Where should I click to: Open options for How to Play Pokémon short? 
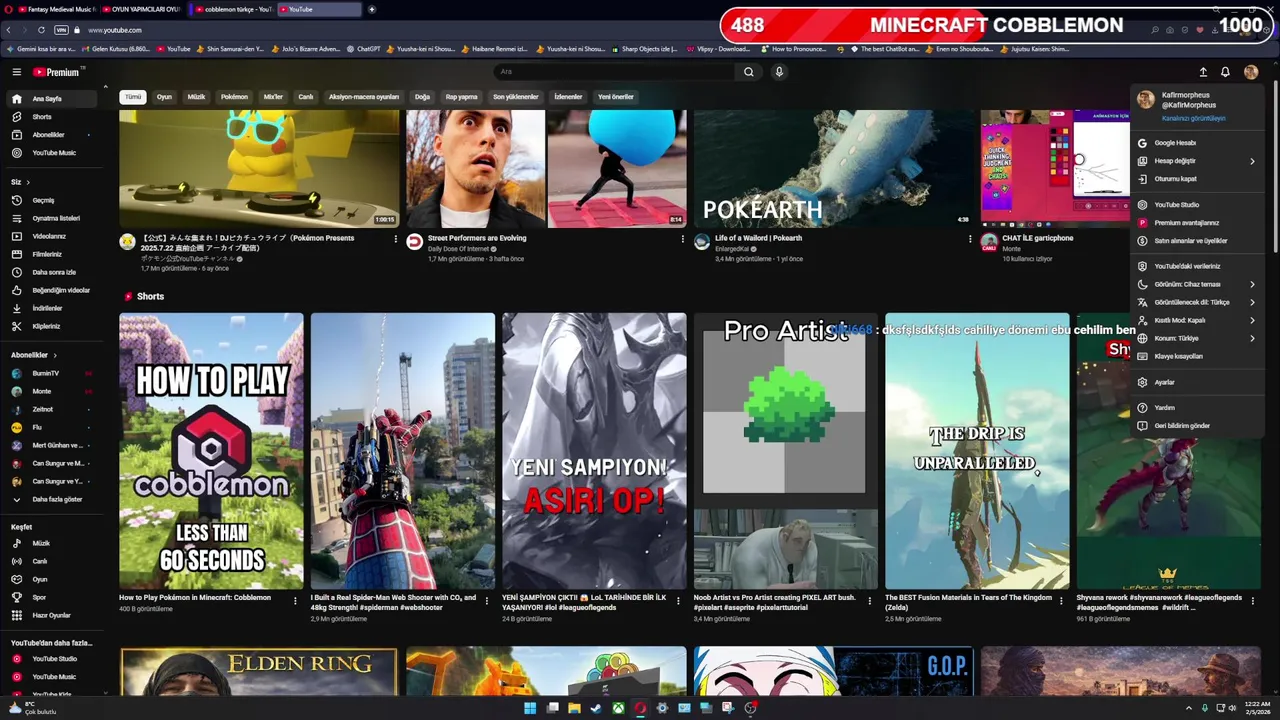pos(295,601)
